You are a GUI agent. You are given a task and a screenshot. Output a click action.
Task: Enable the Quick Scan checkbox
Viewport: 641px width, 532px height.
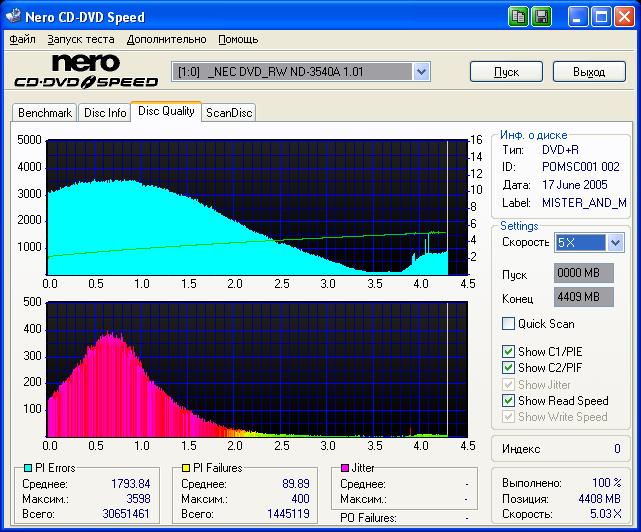[509, 324]
